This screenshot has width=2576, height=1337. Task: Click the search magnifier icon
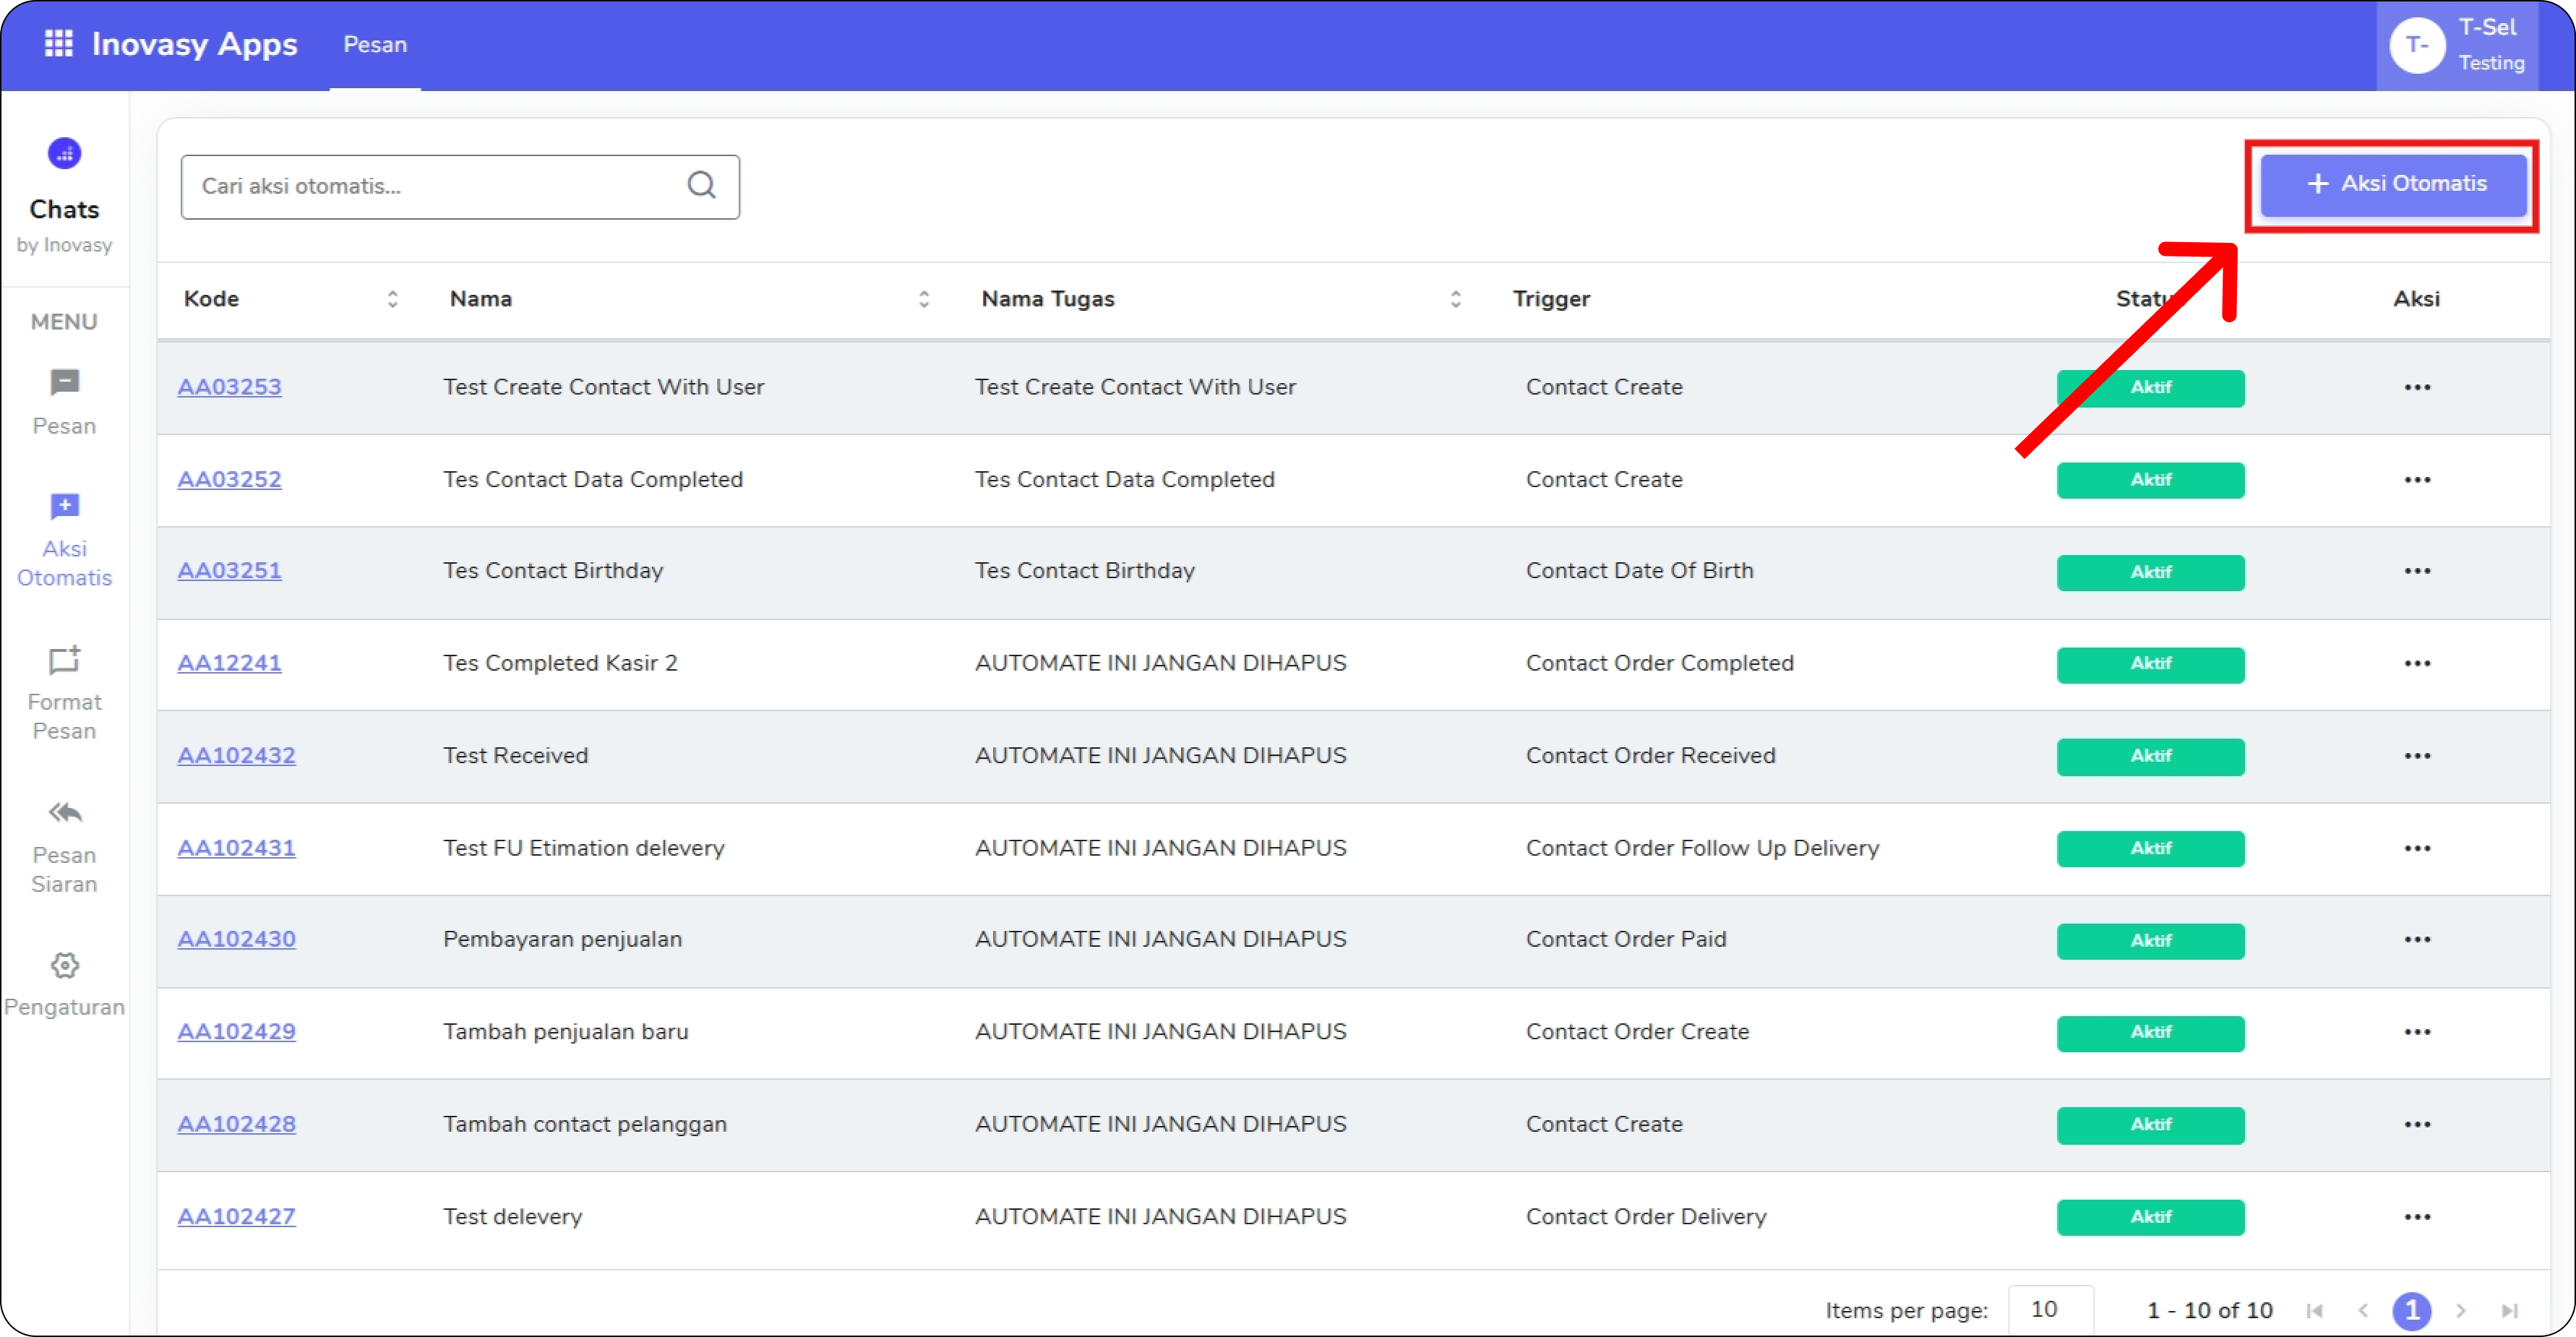coord(701,185)
